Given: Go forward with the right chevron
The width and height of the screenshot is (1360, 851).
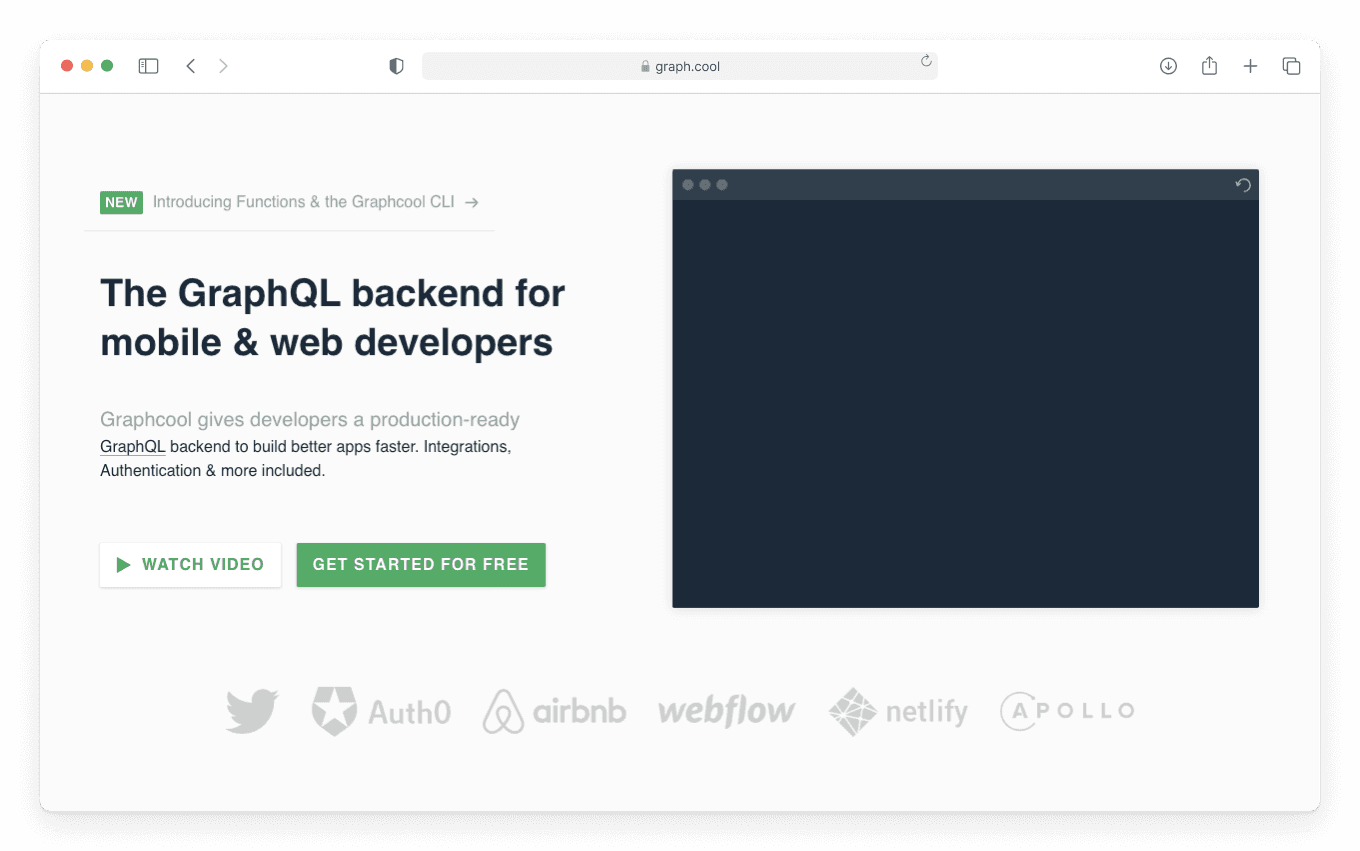Looking at the screenshot, I should [223, 66].
